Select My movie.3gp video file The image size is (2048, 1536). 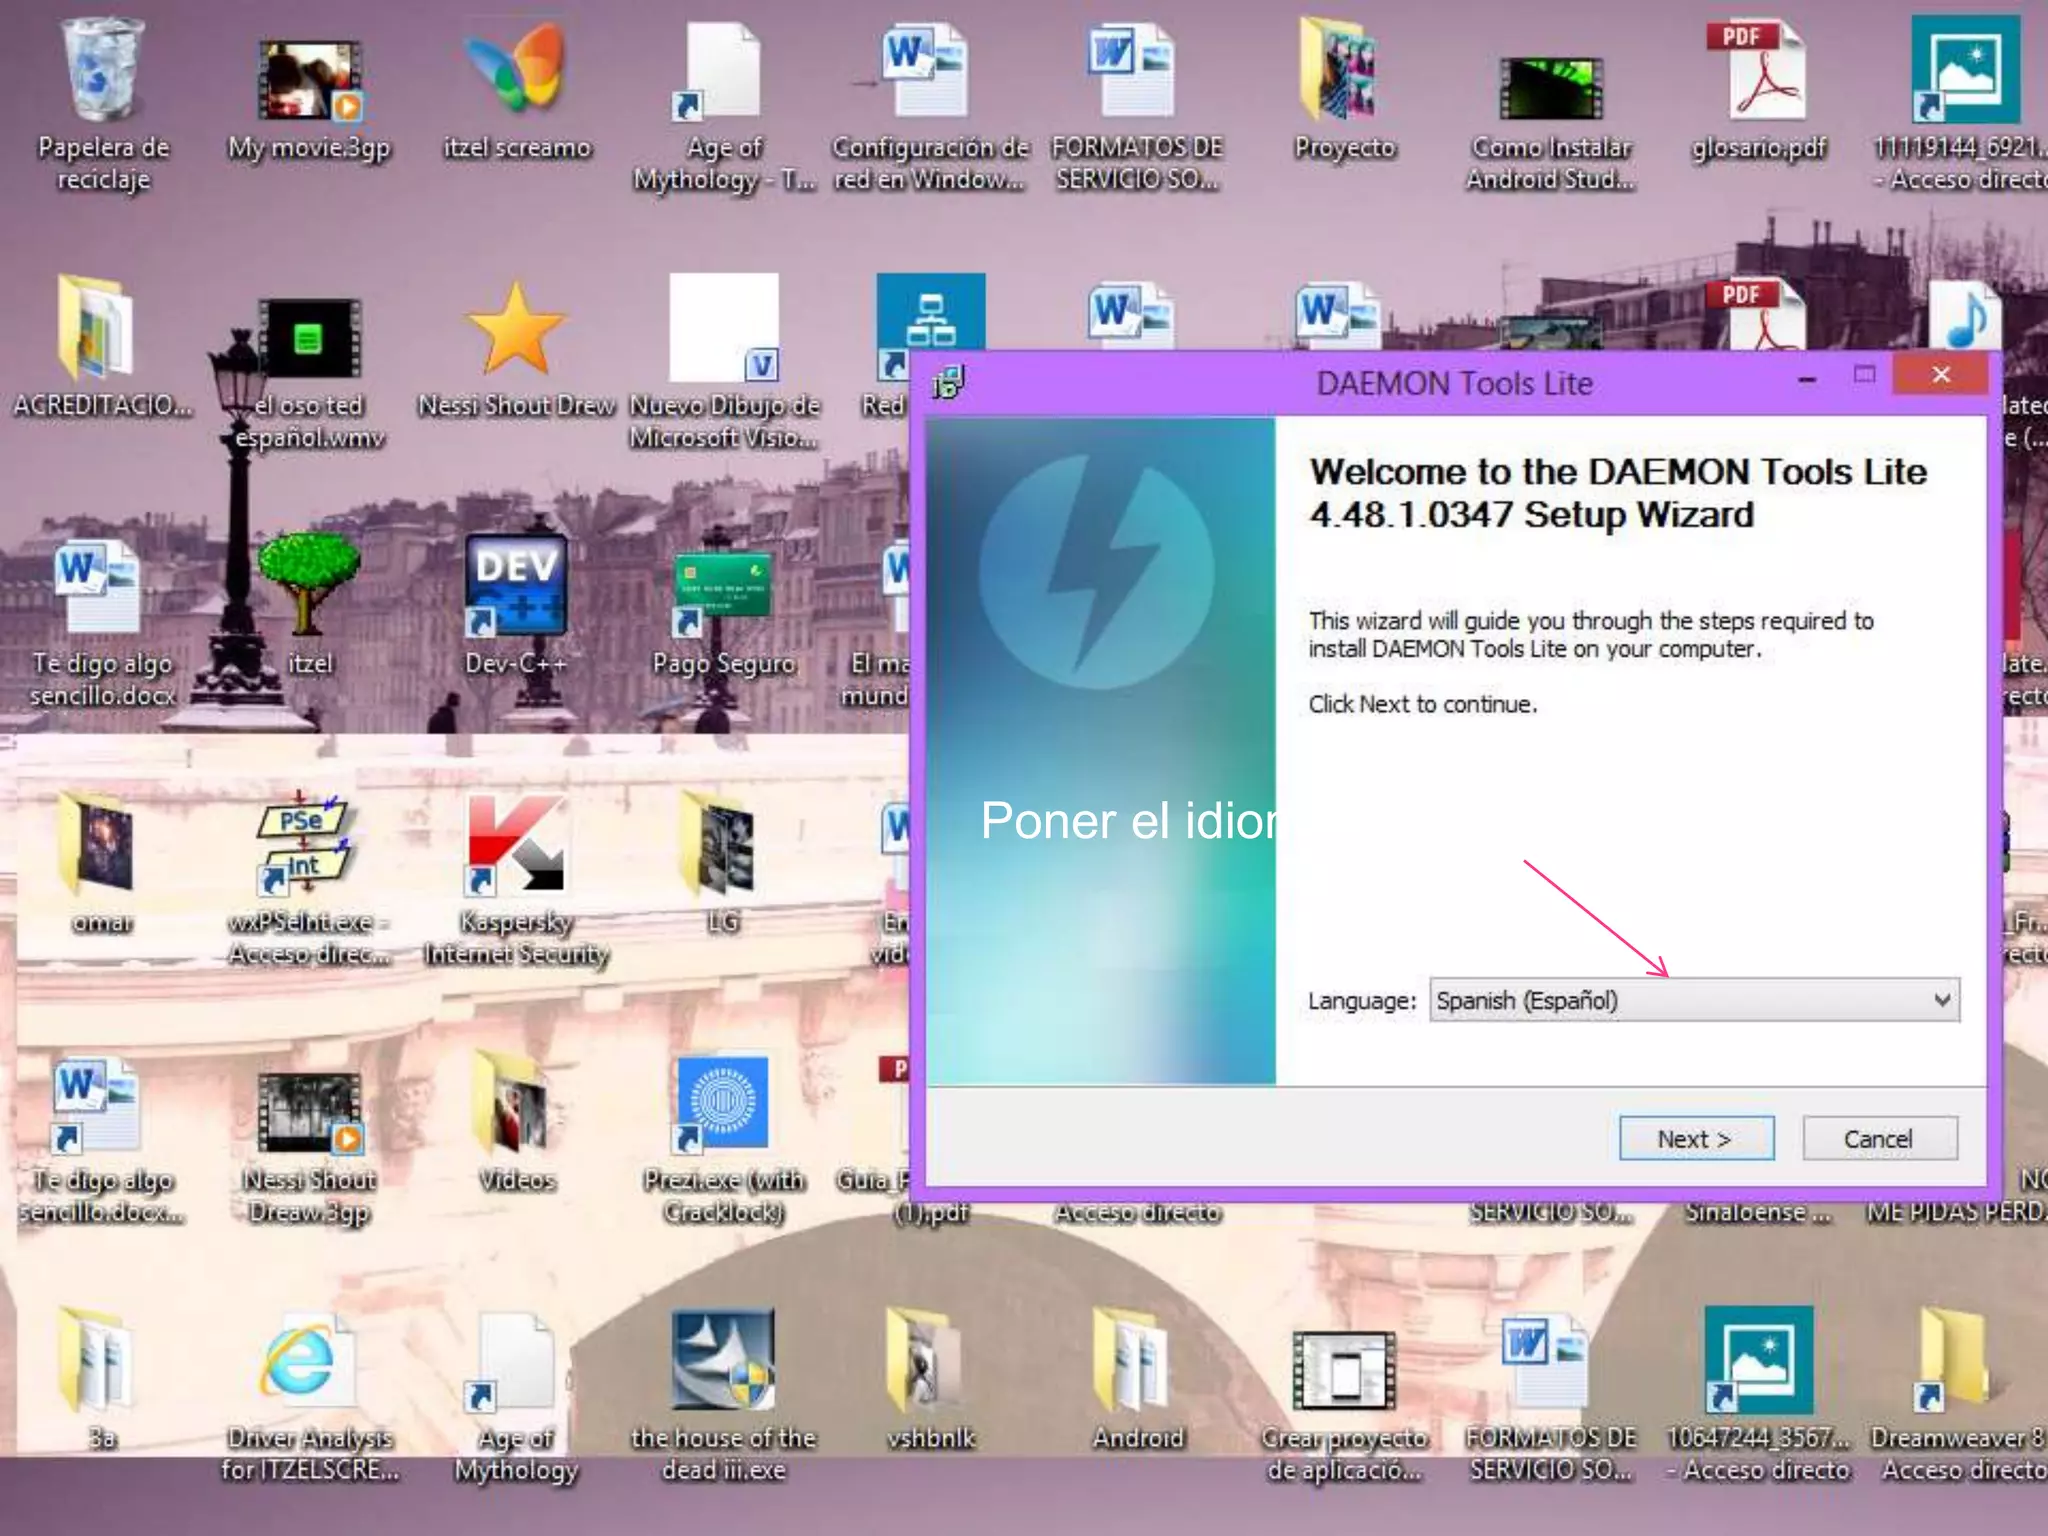[309, 82]
